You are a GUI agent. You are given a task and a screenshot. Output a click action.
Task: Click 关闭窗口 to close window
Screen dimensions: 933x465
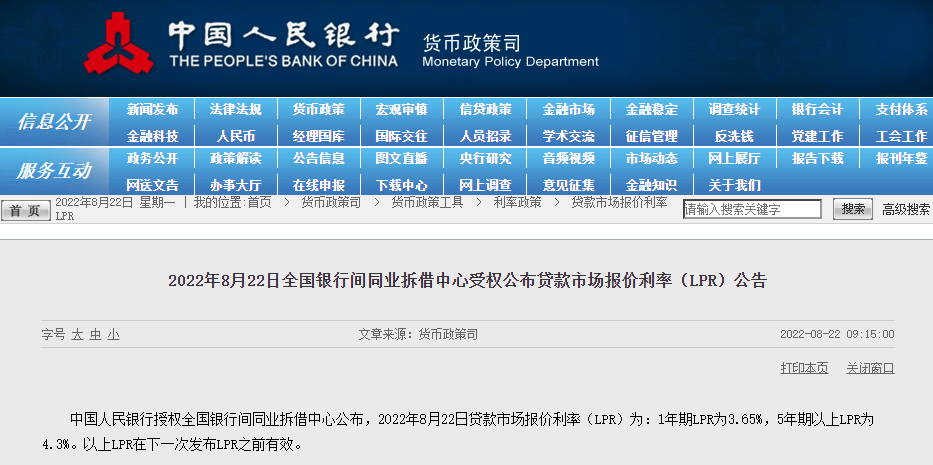(871, 369)
